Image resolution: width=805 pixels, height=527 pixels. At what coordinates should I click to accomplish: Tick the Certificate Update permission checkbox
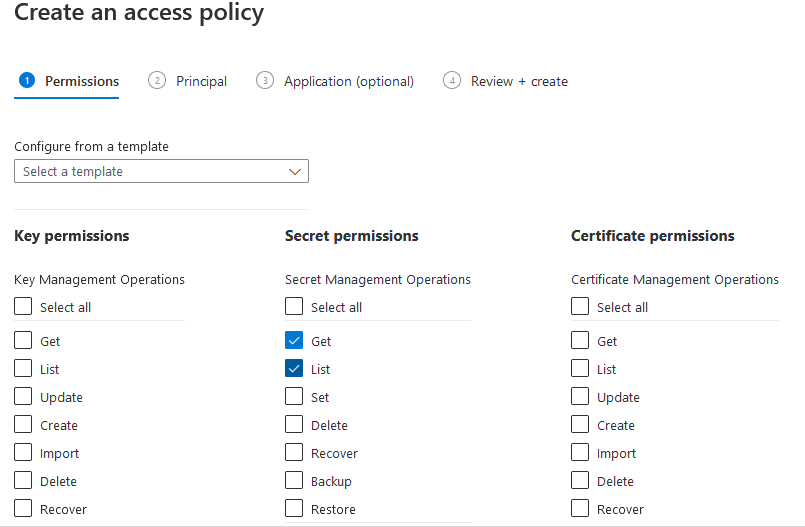[x=580, y=396]
